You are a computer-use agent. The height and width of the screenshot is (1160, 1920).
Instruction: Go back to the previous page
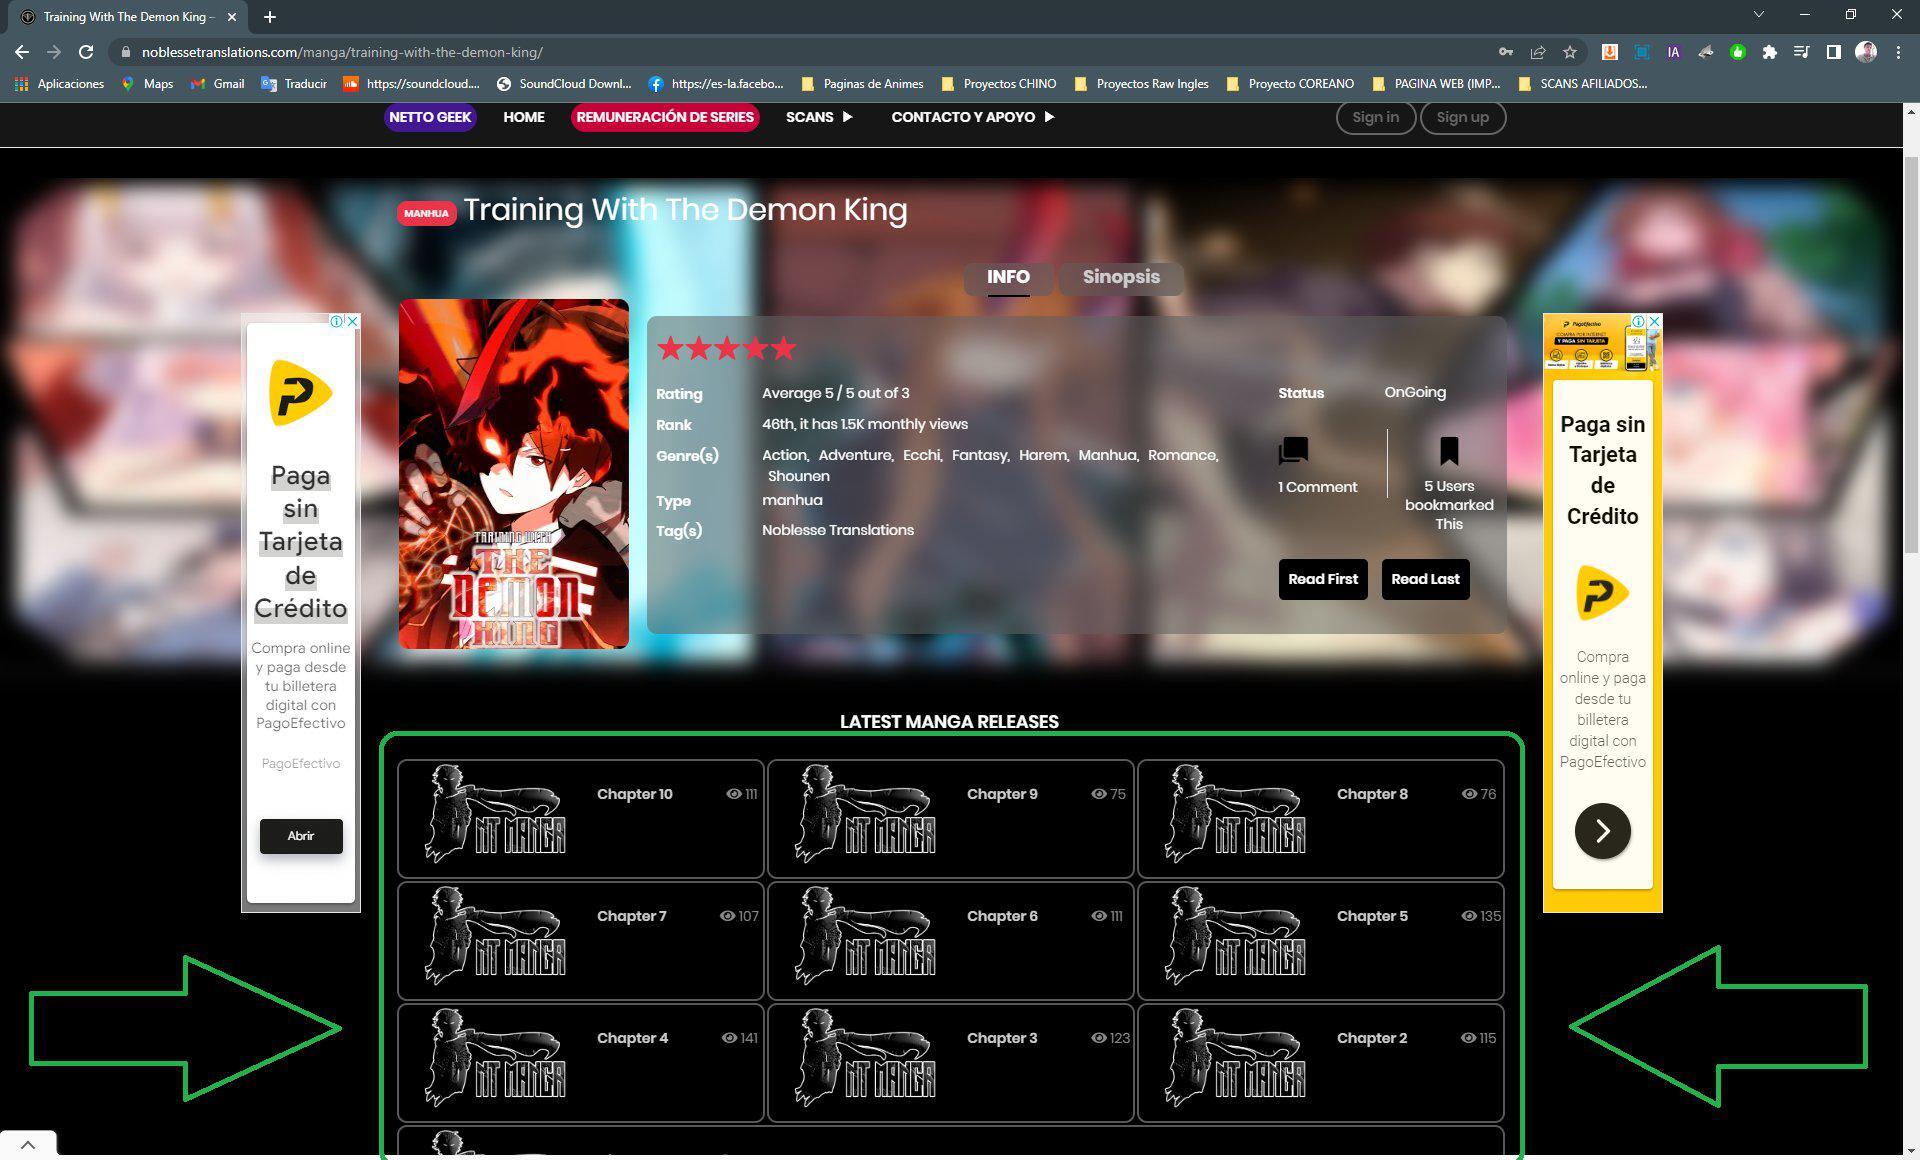tap(22, 52)
